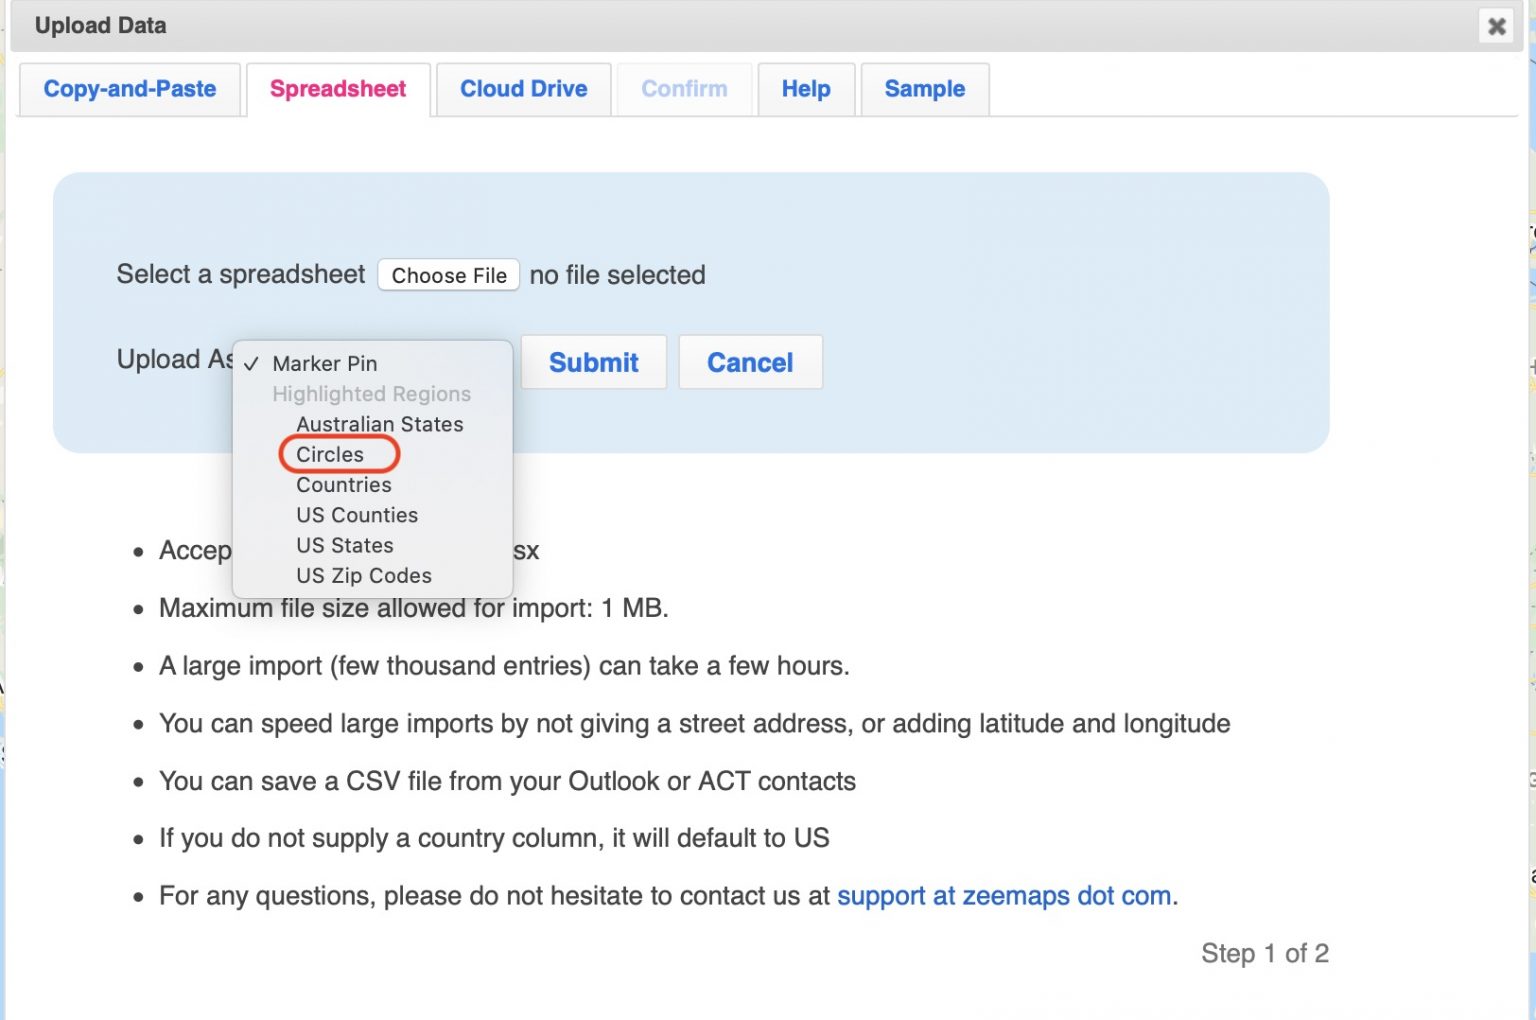Choose US Zip Codes option
The height and width of the screenshot is (1020, 1536).
click(x=363, y=575)
